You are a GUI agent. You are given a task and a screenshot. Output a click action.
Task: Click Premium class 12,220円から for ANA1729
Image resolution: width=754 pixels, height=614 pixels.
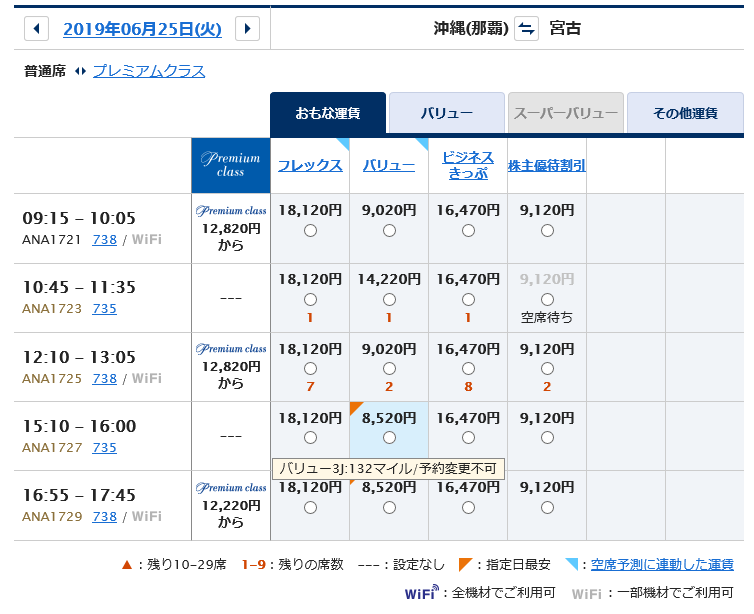coord(231,505)
